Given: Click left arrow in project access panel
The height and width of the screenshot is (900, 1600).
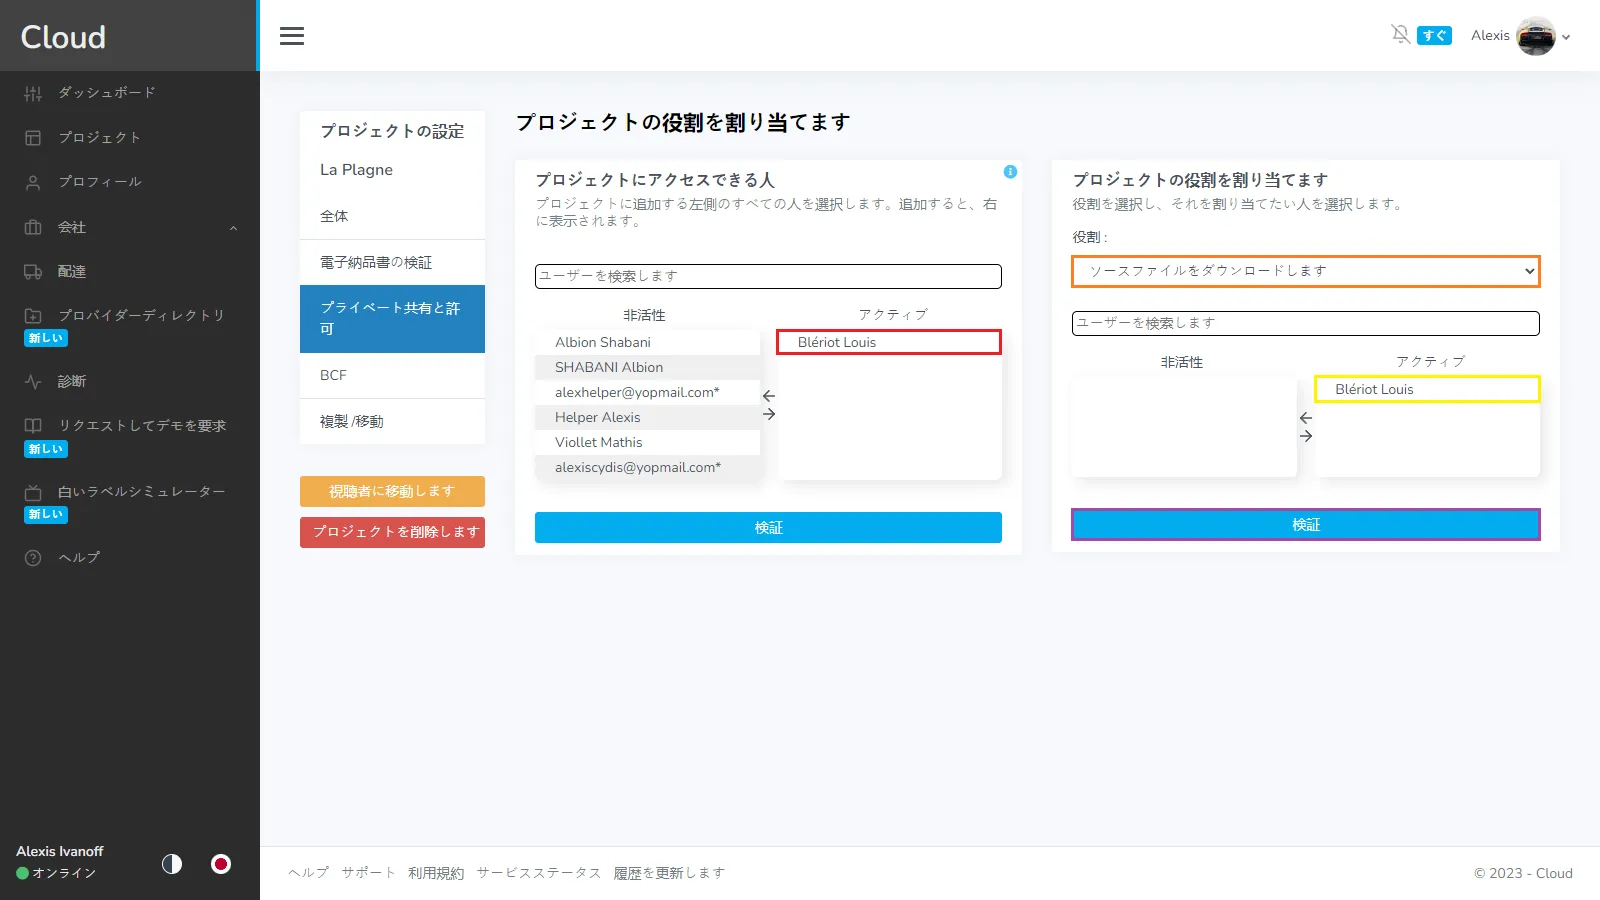Looking at the screenshot, I should pos(769,396).
